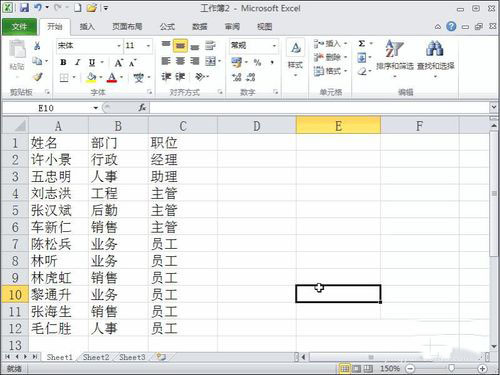
Task: Toggle top vertical alignment
Action: [166, 45]
